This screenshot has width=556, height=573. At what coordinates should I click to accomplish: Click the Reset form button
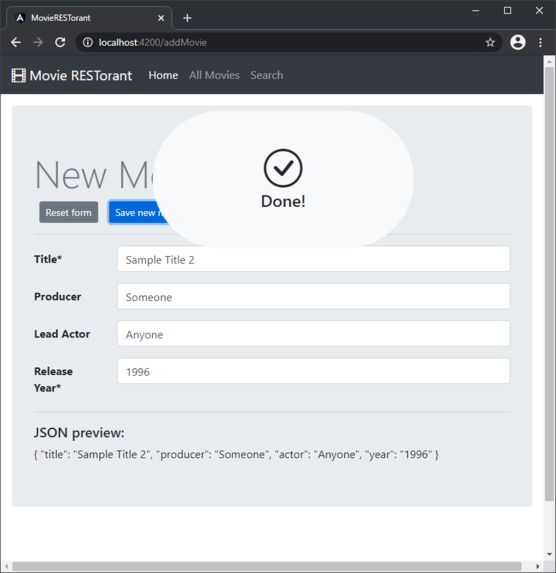(x=68, y=212)
